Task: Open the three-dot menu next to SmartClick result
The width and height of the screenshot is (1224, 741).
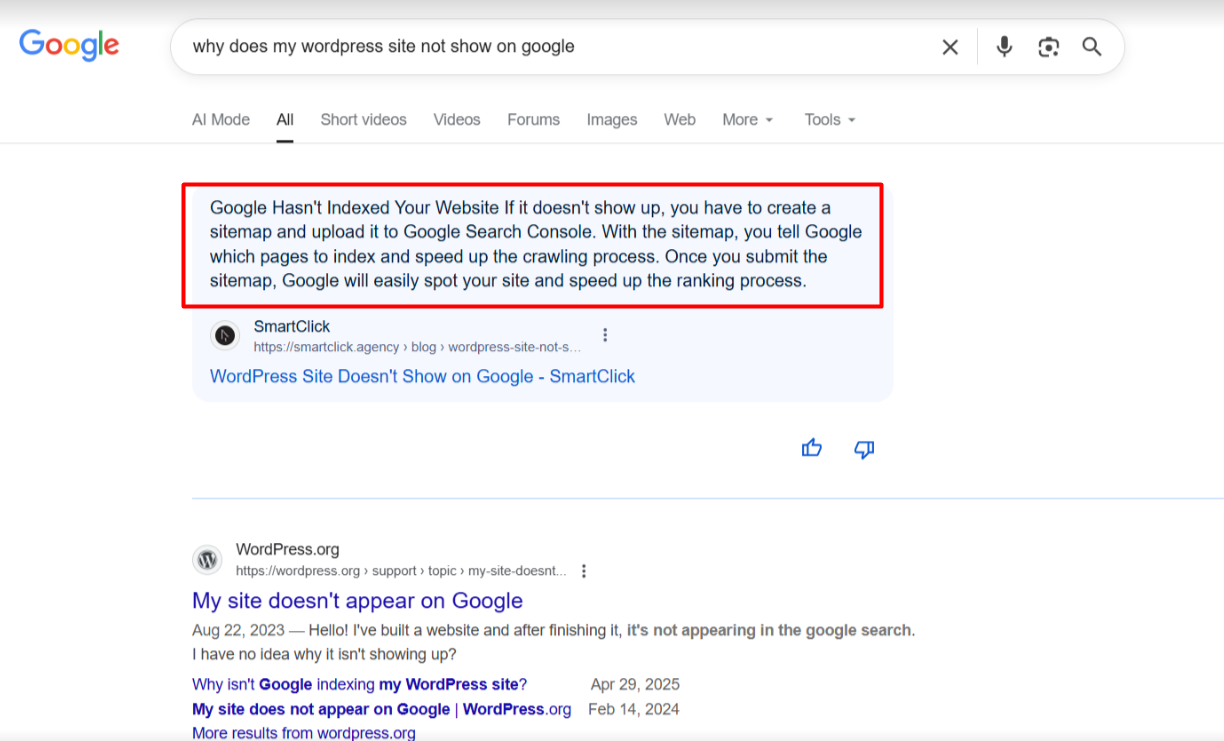Action: pos(605,335)
